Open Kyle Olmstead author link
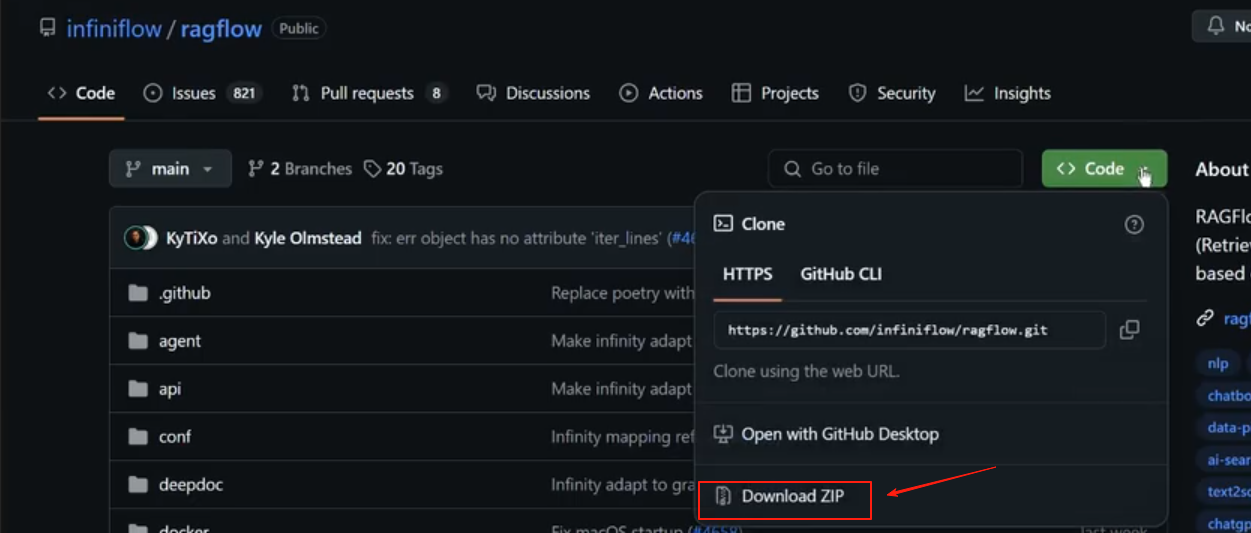This screenshot has width=1251, height=533. tap(308, 238)
